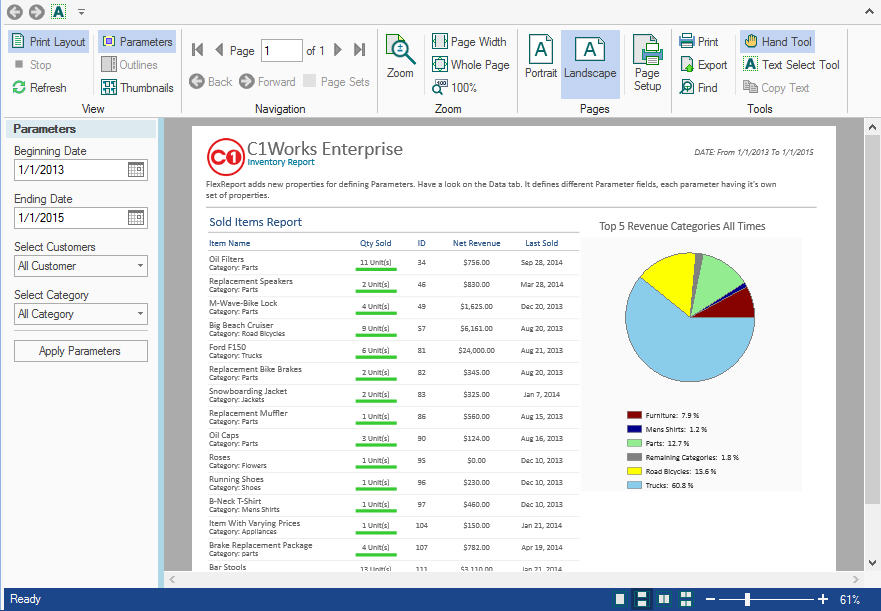The height and width of the screenshot is (611, 881).
Task: Open Ending Date calendar picker
Action: point(136,218)
